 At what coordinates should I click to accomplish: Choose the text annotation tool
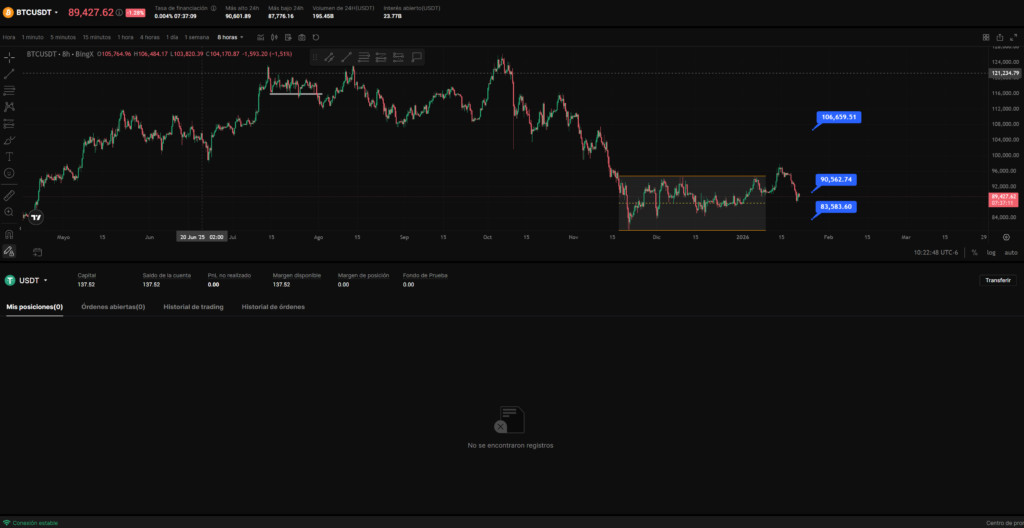pos(9,156)
